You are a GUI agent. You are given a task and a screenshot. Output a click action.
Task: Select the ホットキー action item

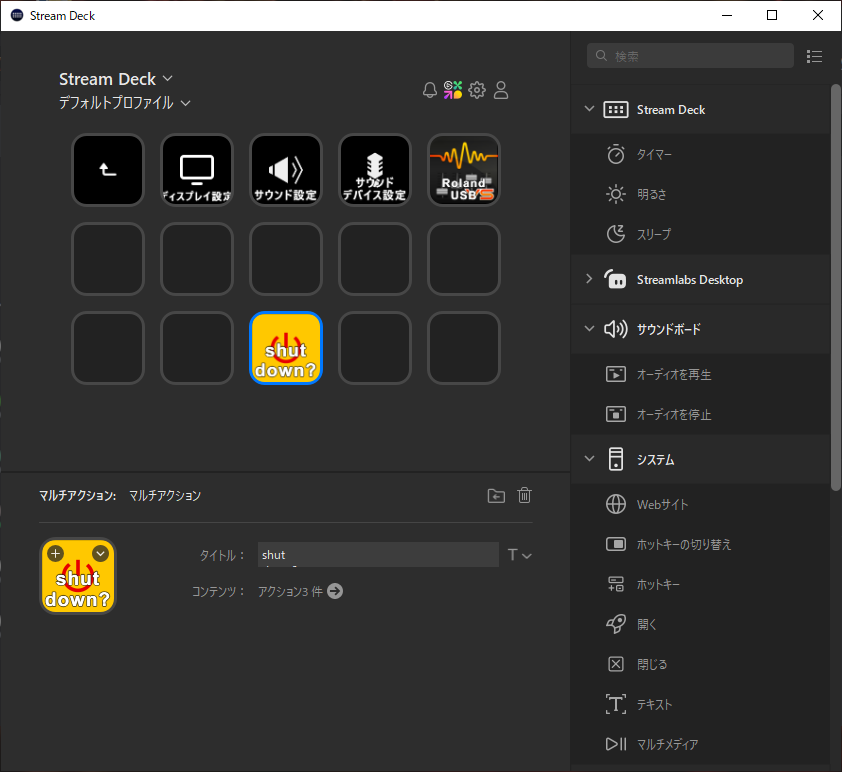tap(658, 584)
